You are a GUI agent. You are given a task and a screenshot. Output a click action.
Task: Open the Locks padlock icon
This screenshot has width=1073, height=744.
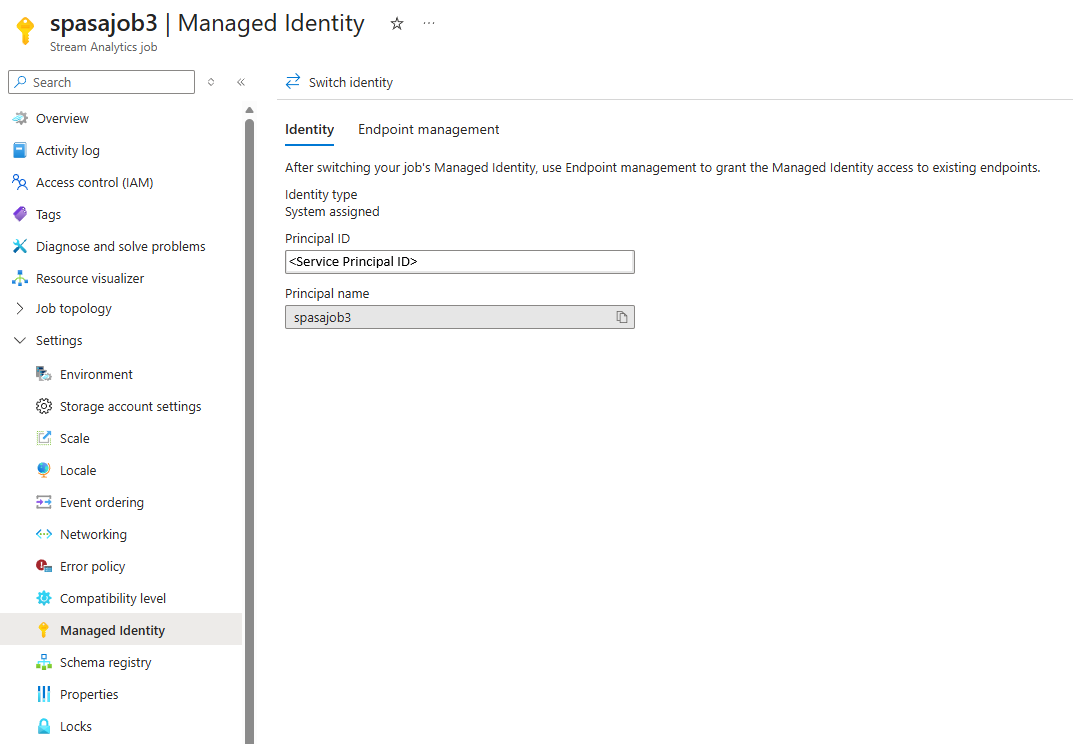click(x=44, y=726)
